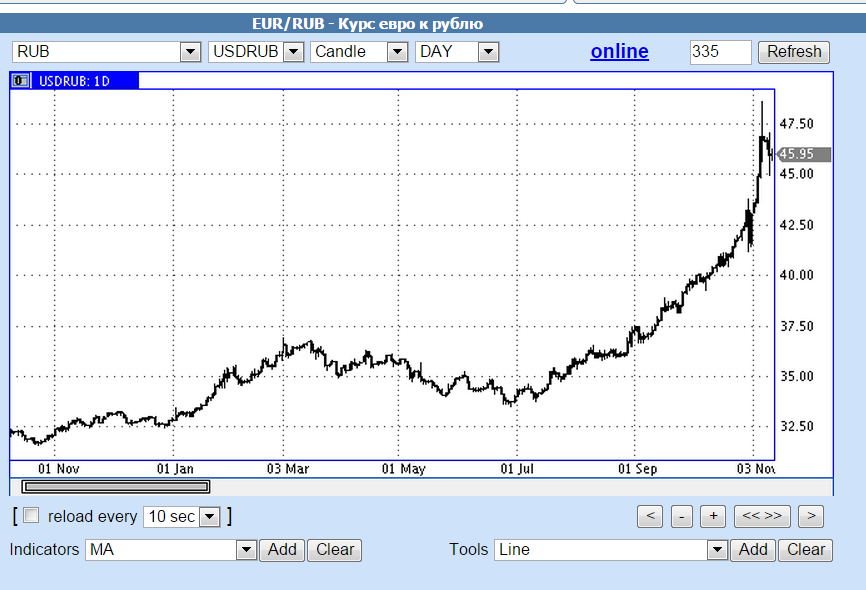Follow the online link
The height and width of the screenshot is (590, 866).
point(619,52)
